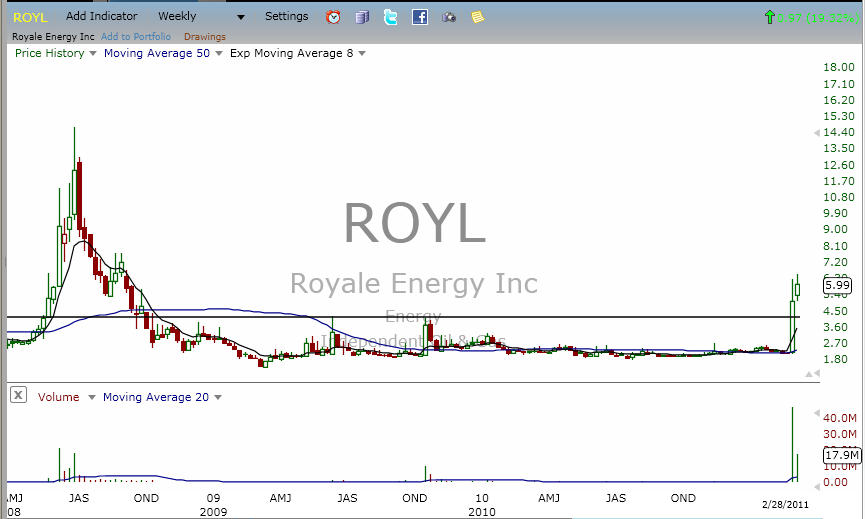The image size is (865, 519).
Task: Select the Exp Moving Average 8 label
Action: tap(291, 53)
